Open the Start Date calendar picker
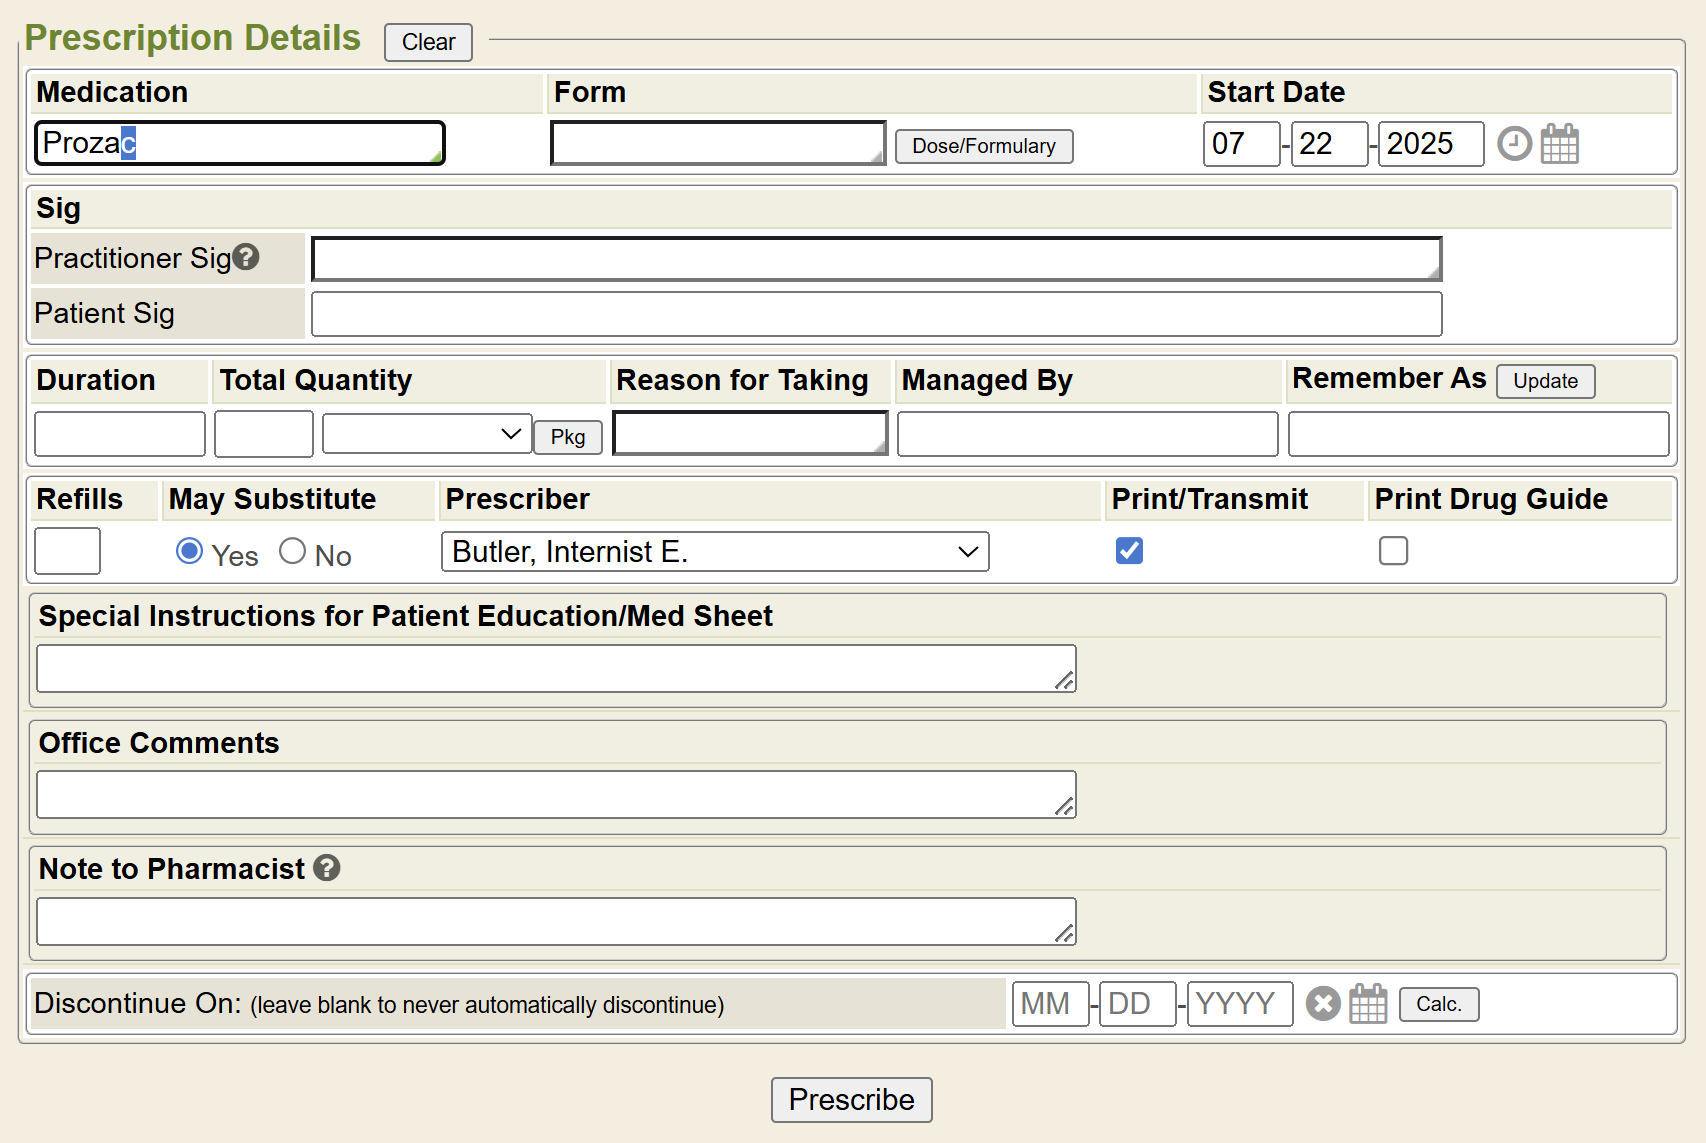Viewport: 1706px width, 1143px height. 1559,144
